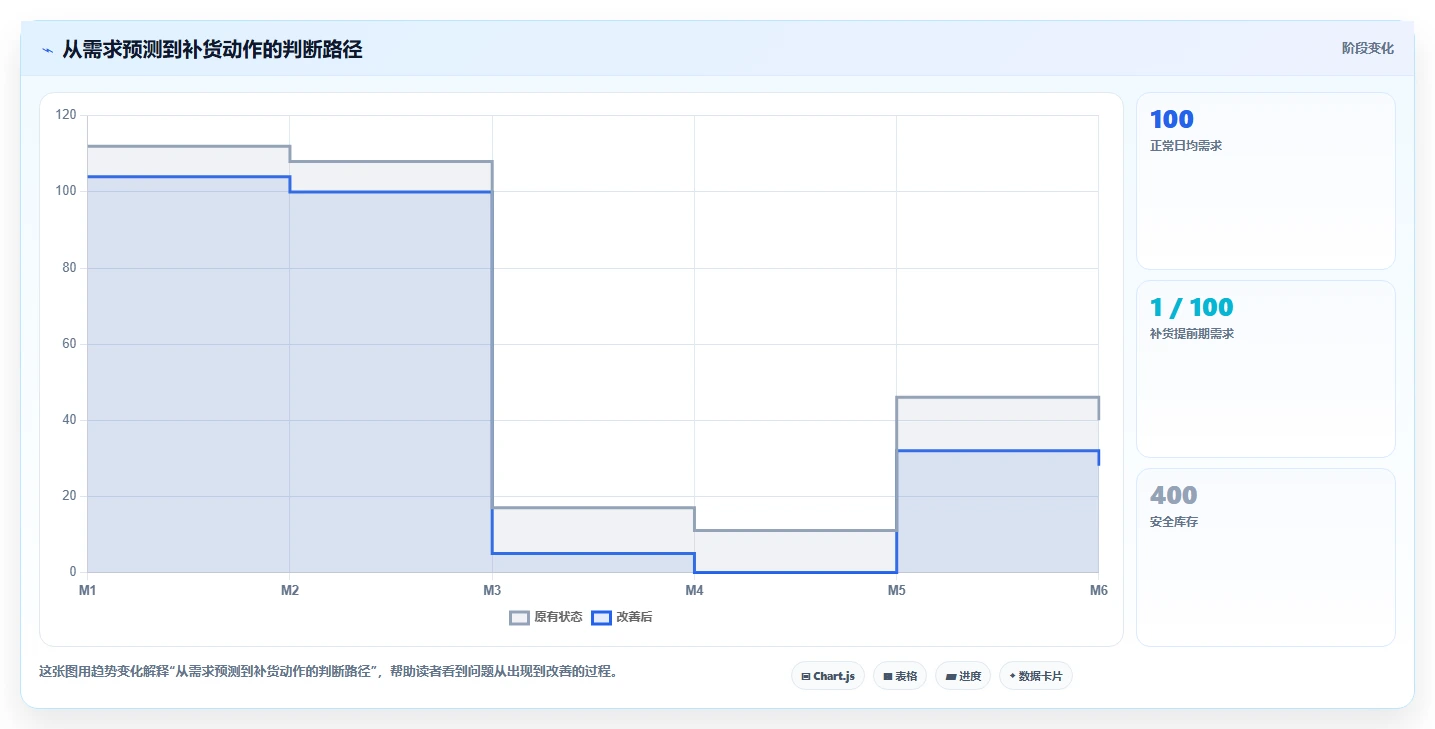Select the 补货提前期需求 card showing 1 / 100
This screenshot has height=729, width=1435.
click(x=1265, y=369)
